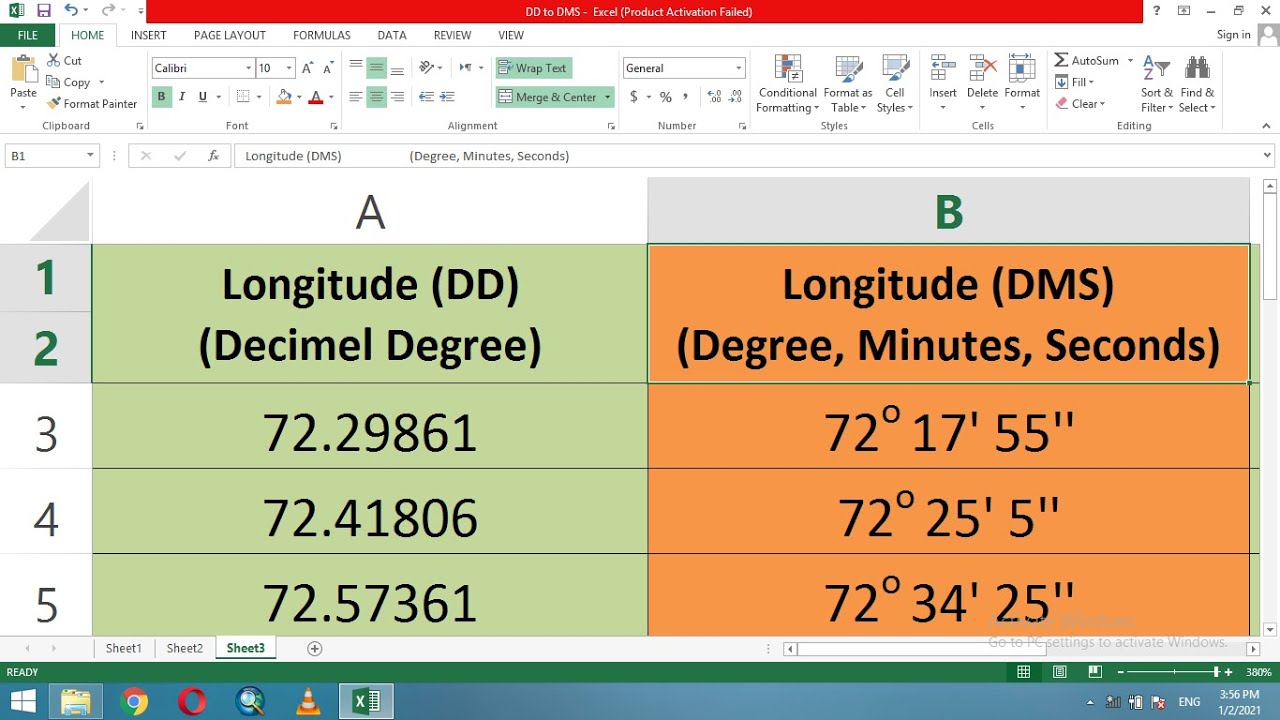Apply Accounting dollar number format
Image resolution: width=1280 pixels, height=720 pixels.
click(x=634, y=97)
